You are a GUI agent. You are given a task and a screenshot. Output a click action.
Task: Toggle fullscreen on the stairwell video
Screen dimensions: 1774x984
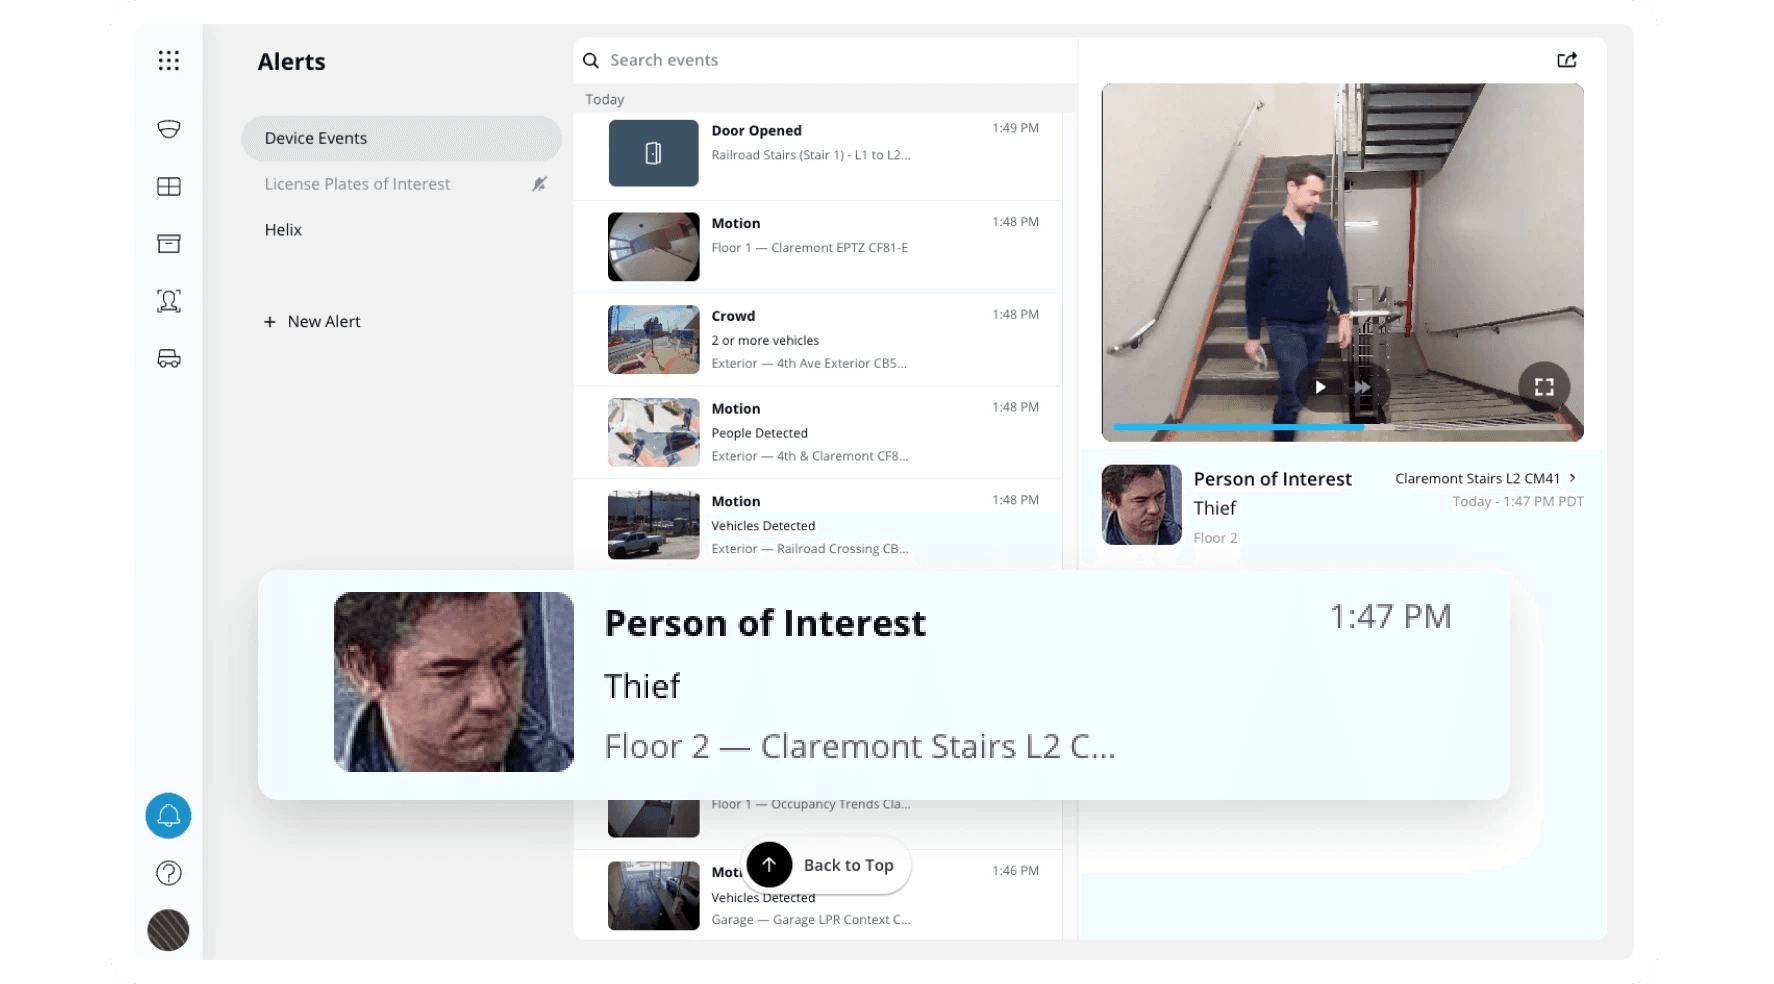1544,386
